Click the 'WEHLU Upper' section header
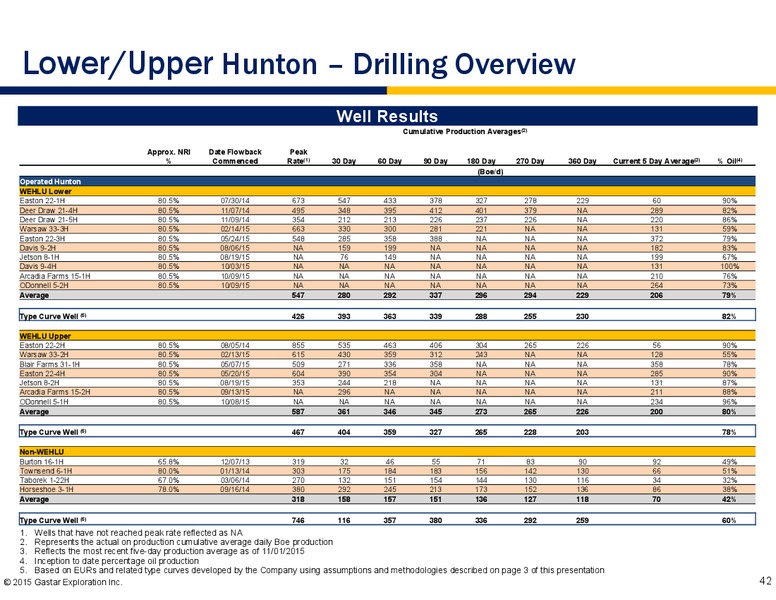The width and height of the screenshot is (776, 600). (387, 336)
